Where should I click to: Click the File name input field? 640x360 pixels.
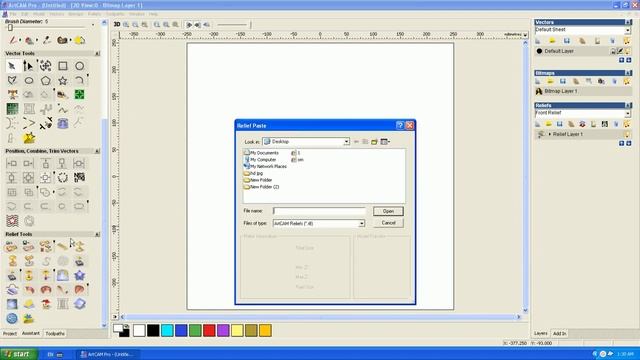click(319, 211)
